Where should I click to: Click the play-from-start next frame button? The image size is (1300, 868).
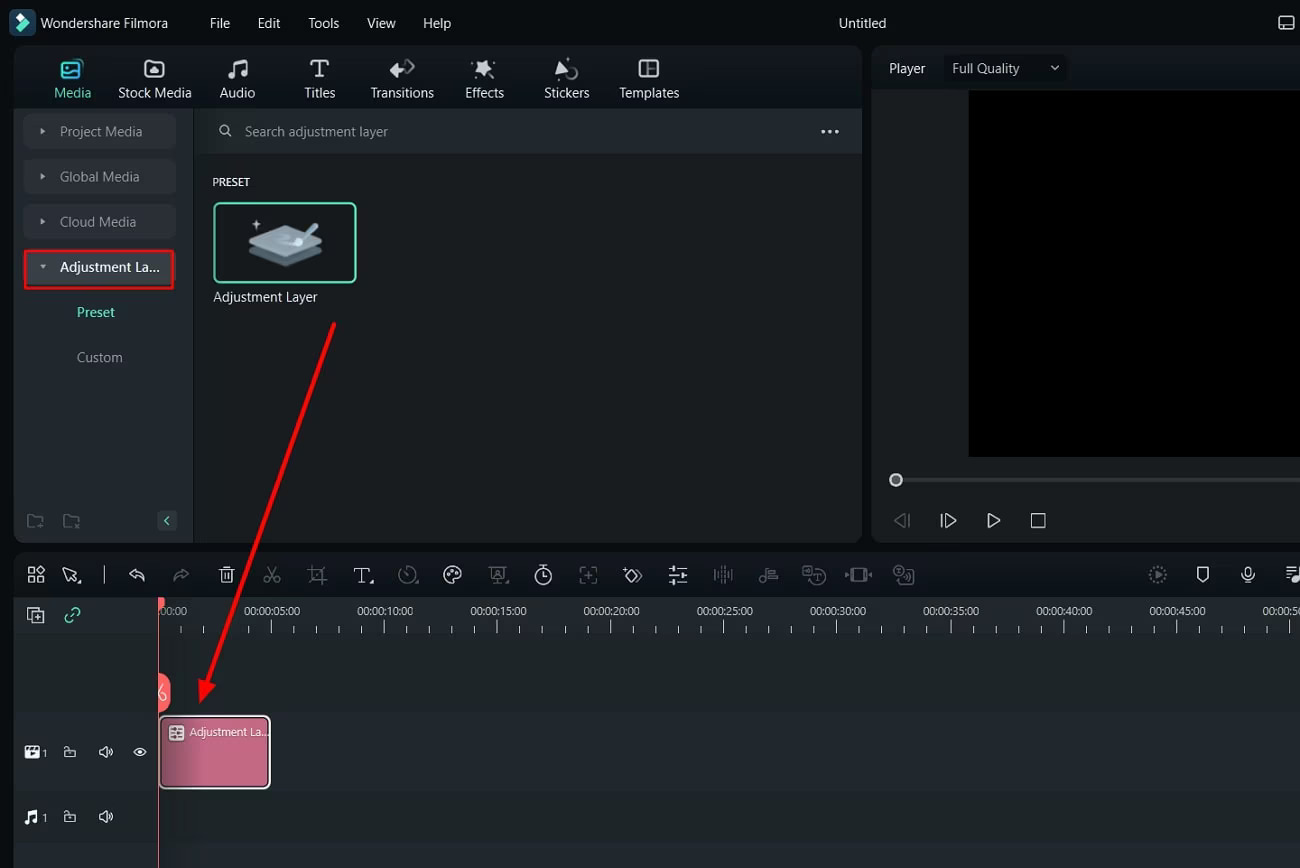[948, 520]
